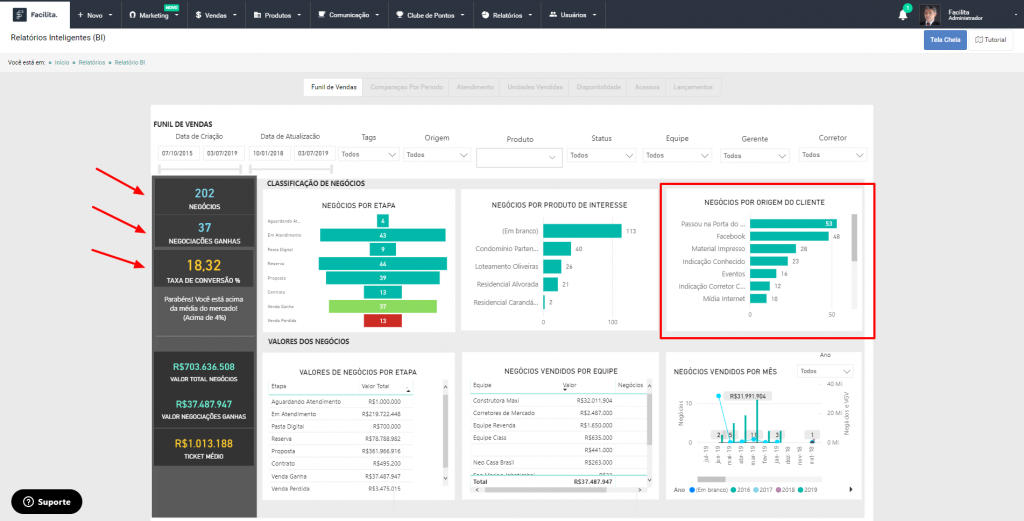This screenshot has height=521, width=1024.
Task: Click the administrator profile avatar
Action: click(x=929, y=15)
